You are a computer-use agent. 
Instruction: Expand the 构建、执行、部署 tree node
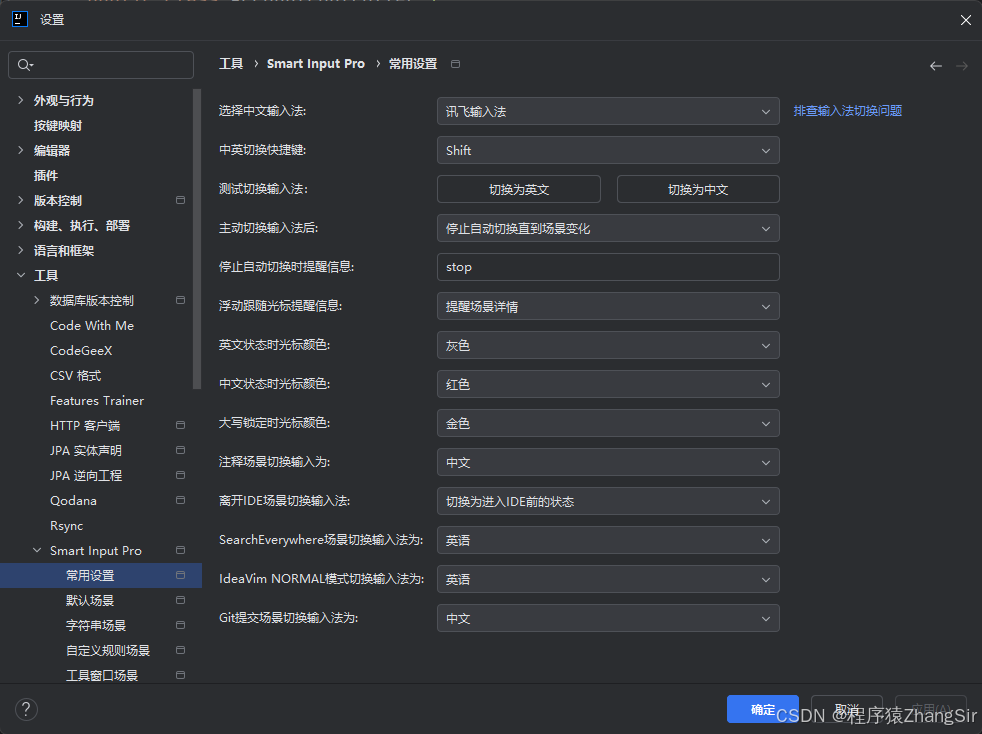21,225
